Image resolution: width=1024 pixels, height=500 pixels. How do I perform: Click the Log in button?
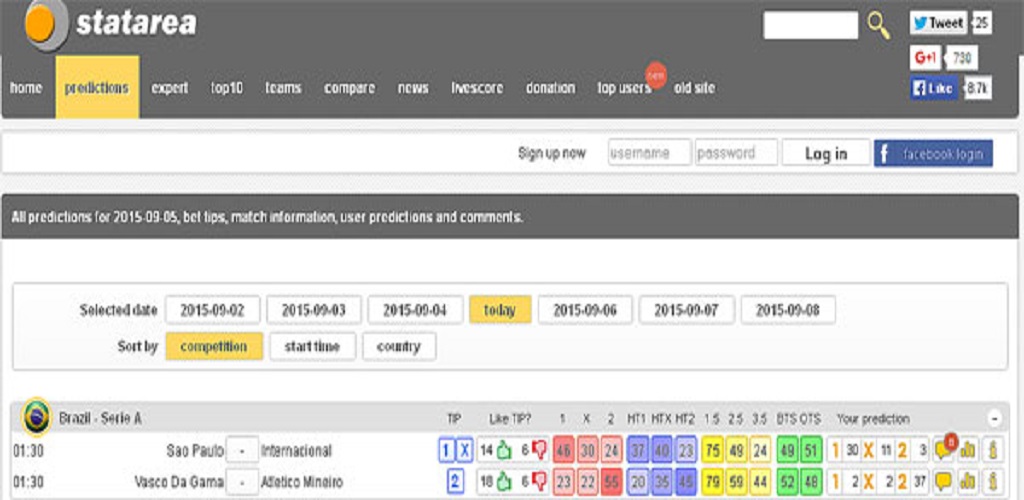tap(825, 153)
